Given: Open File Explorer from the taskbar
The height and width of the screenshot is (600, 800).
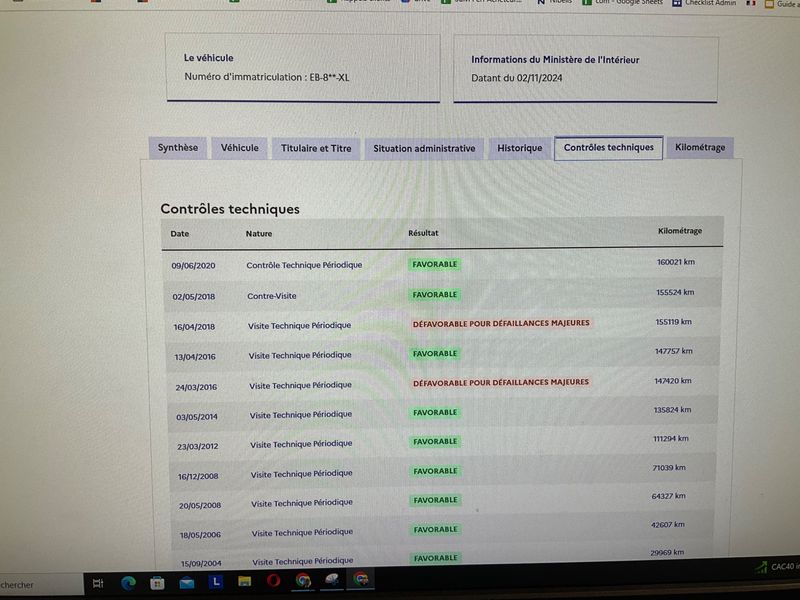Looking at the screenshot, I should tap(244, 581).
